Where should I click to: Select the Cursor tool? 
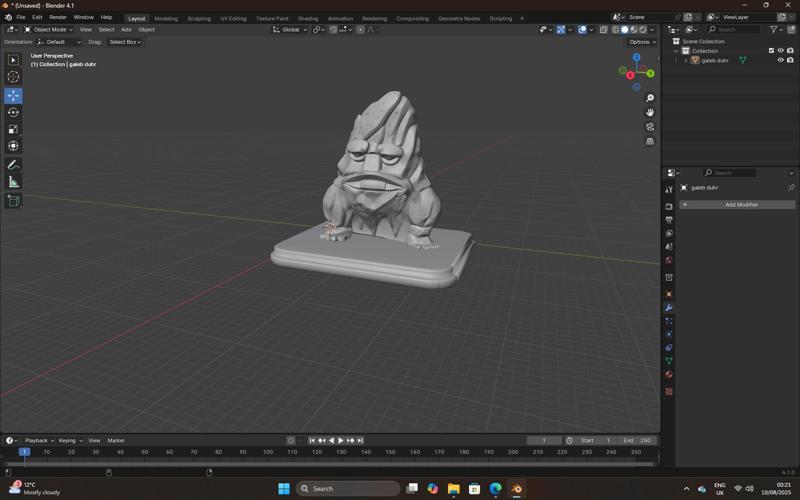13,77
